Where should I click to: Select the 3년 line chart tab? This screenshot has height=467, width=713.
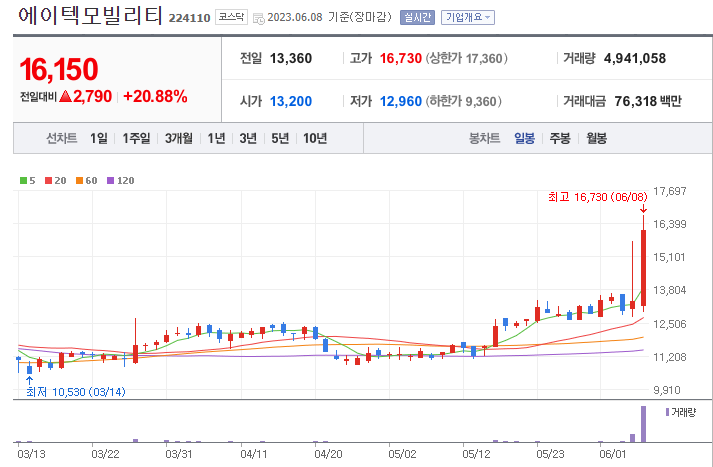pyautogui.click(x=248, y=138)
